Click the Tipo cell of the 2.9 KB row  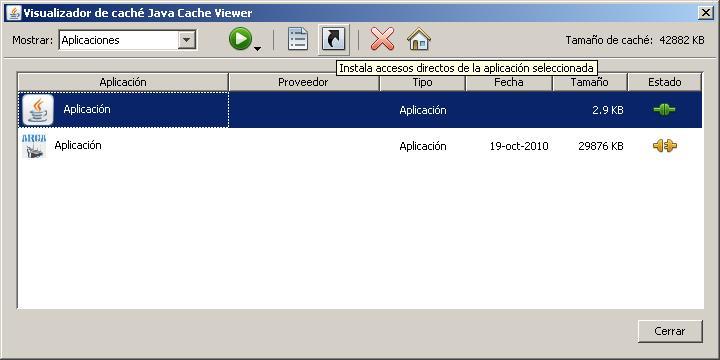tap(422, 110)
